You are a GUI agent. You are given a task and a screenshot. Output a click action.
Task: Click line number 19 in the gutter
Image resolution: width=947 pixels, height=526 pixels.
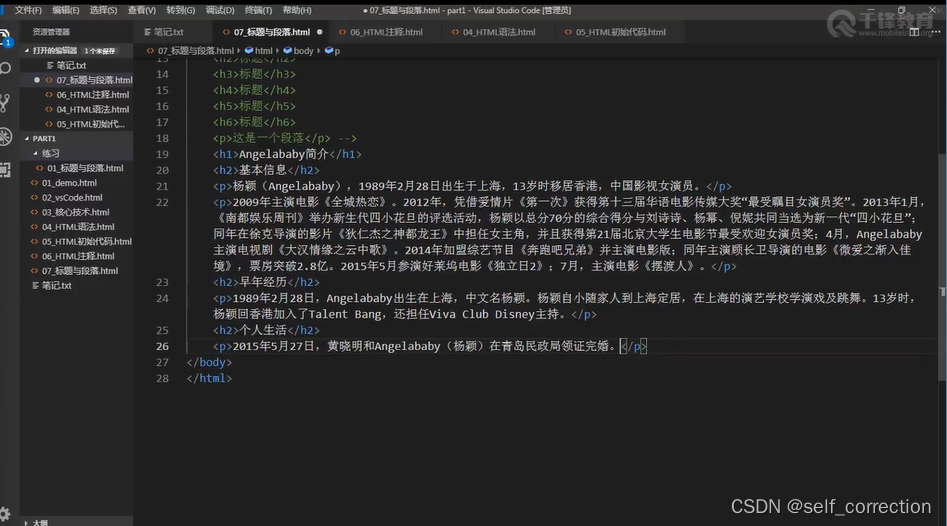[x=162, y=154]
